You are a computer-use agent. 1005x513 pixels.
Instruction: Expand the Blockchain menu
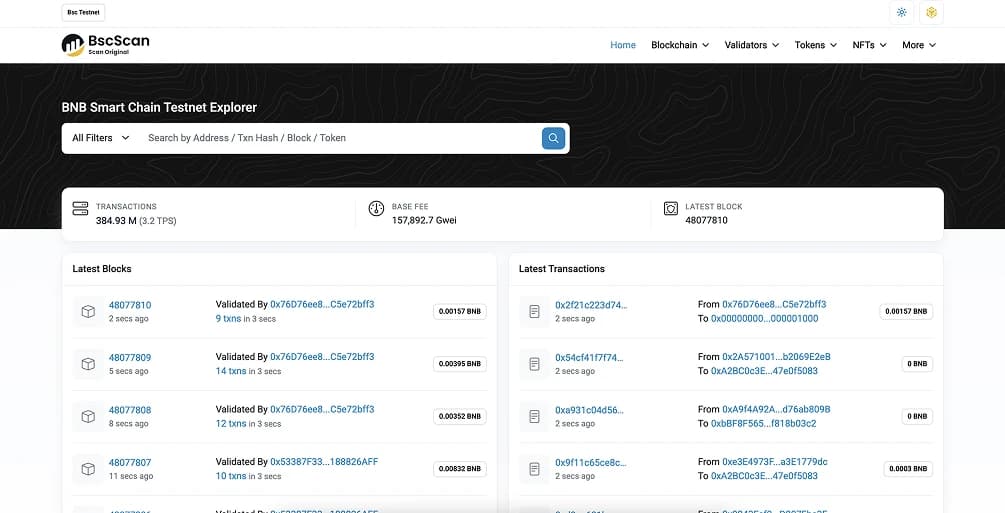point(680,45)
